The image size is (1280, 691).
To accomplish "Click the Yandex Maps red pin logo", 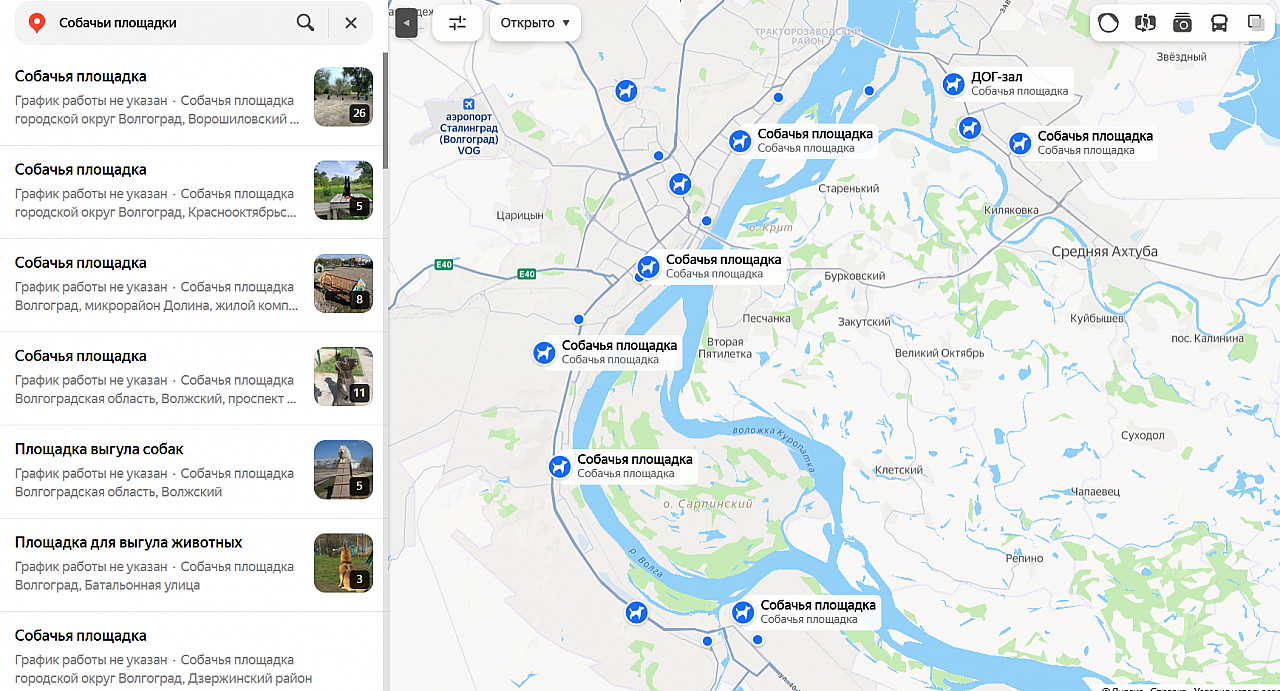I will 37,23.
